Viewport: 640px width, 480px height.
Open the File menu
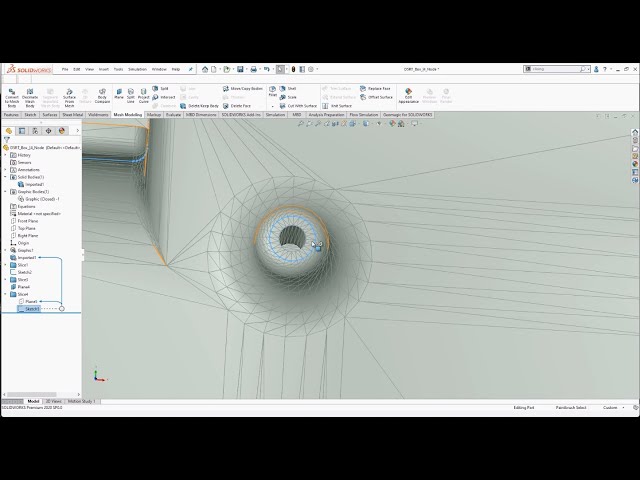tap(65, 69)
